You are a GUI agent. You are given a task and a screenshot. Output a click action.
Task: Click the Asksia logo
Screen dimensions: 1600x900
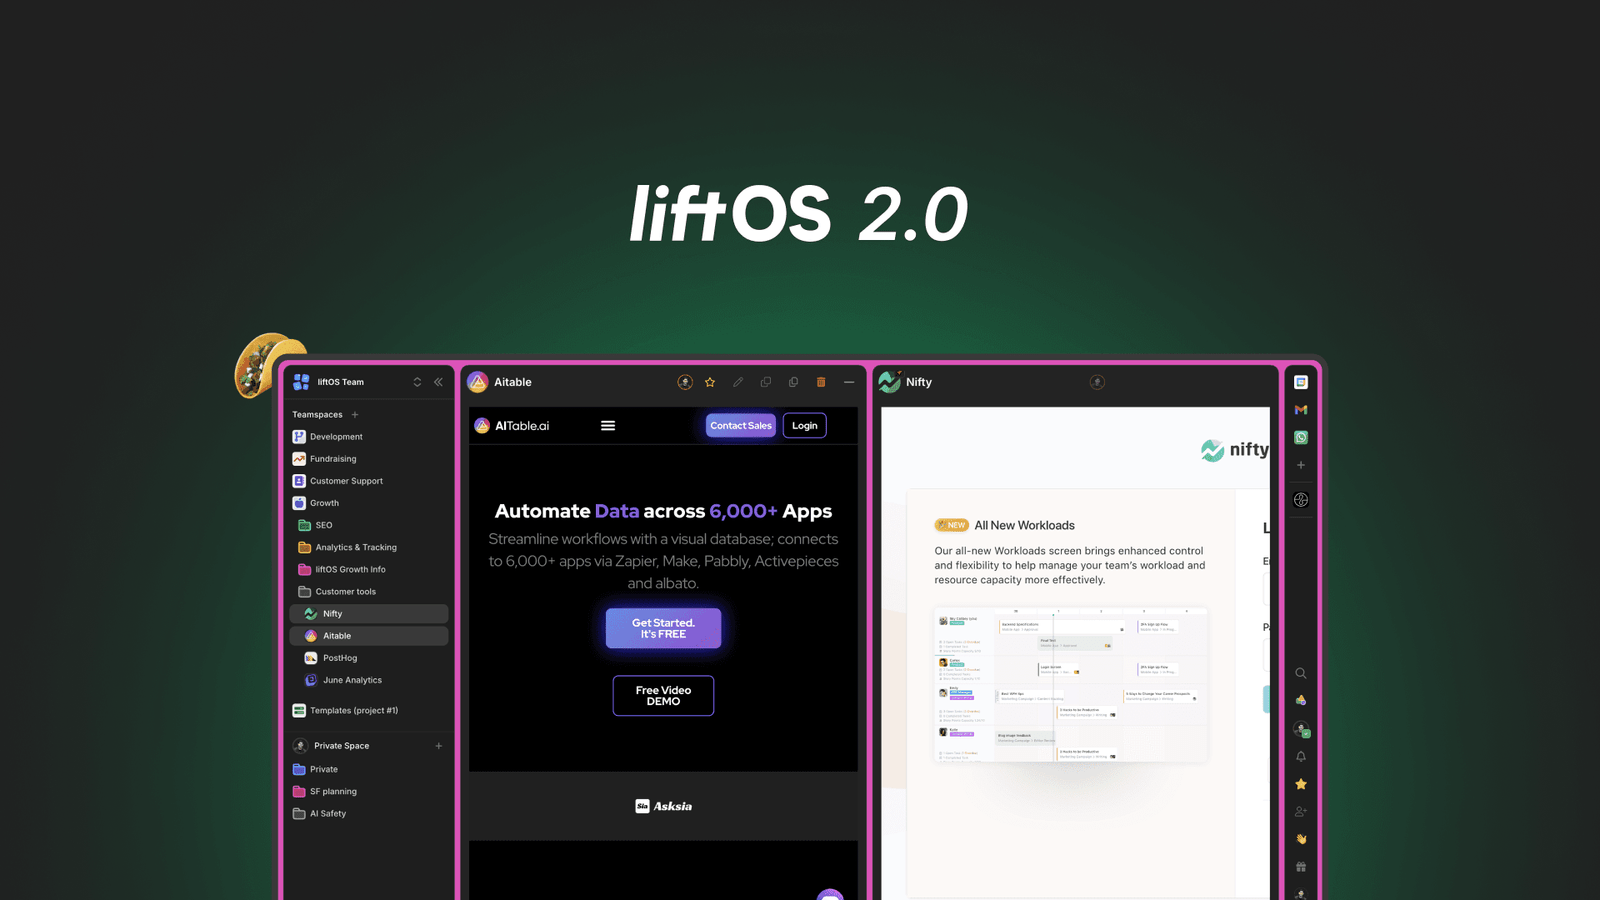(x=664, y=806)
